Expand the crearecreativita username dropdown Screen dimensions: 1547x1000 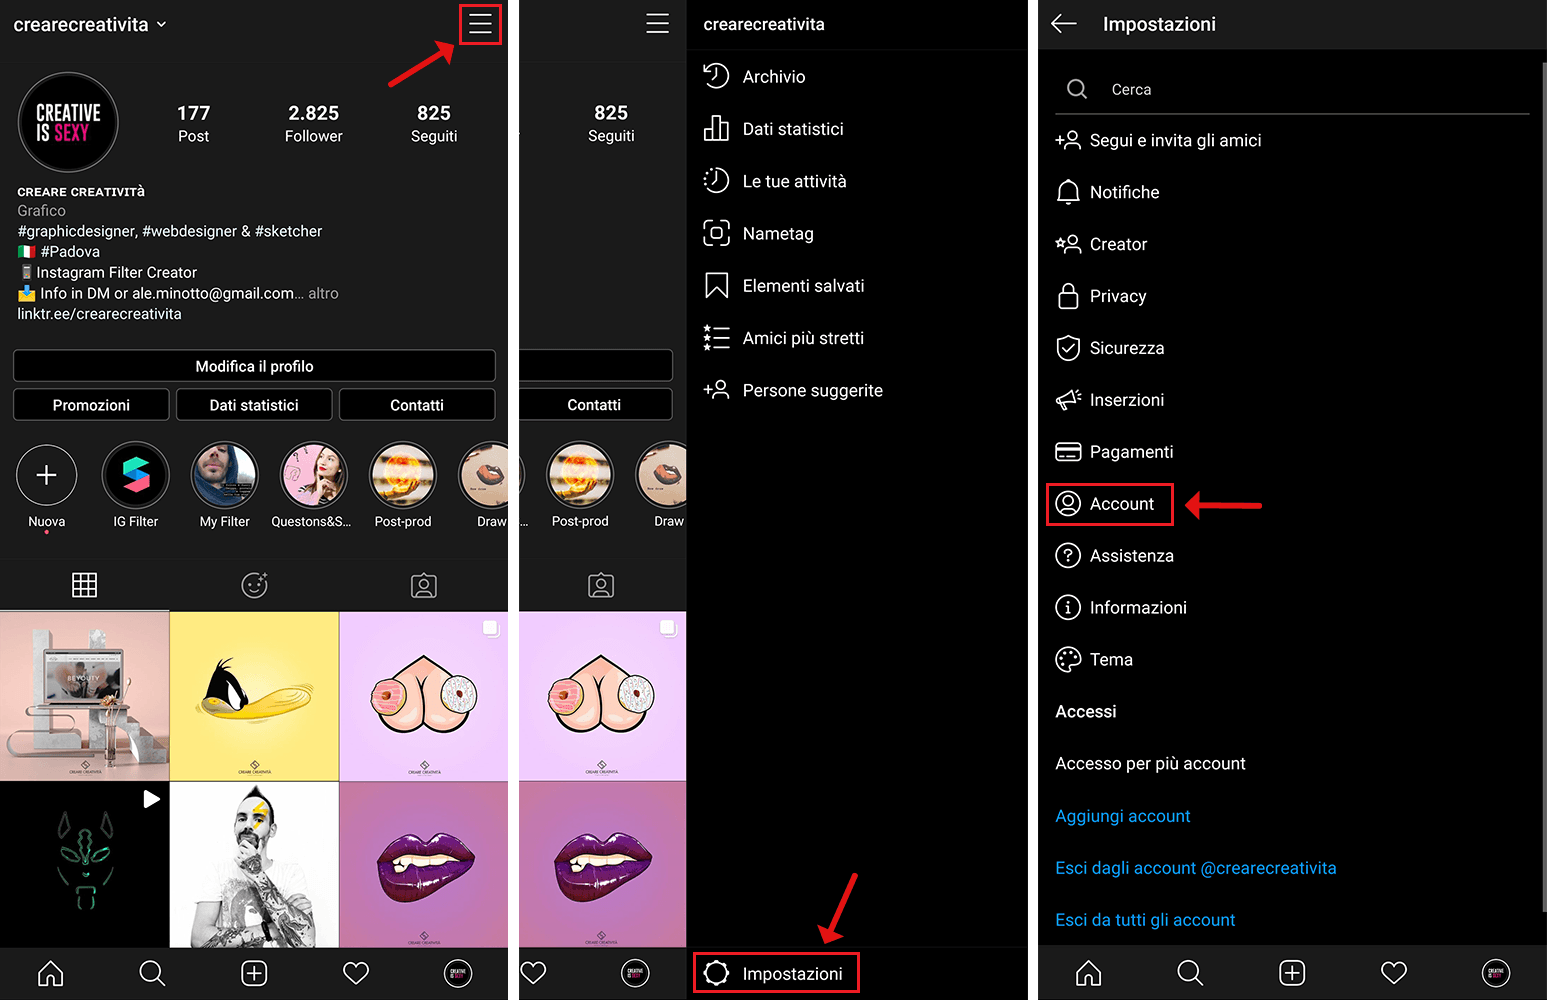[90, 24]
